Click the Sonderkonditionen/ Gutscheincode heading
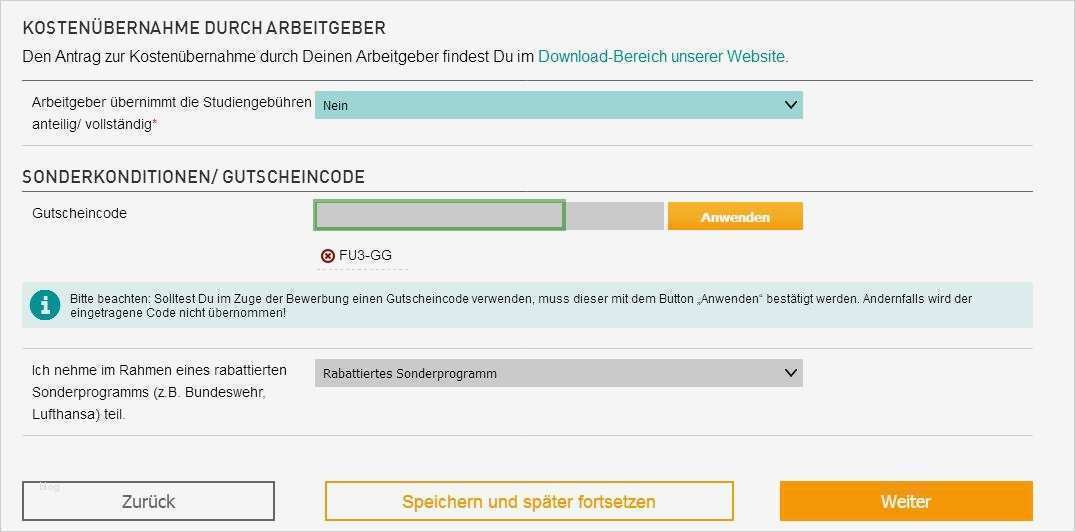 tap(194, 177)
